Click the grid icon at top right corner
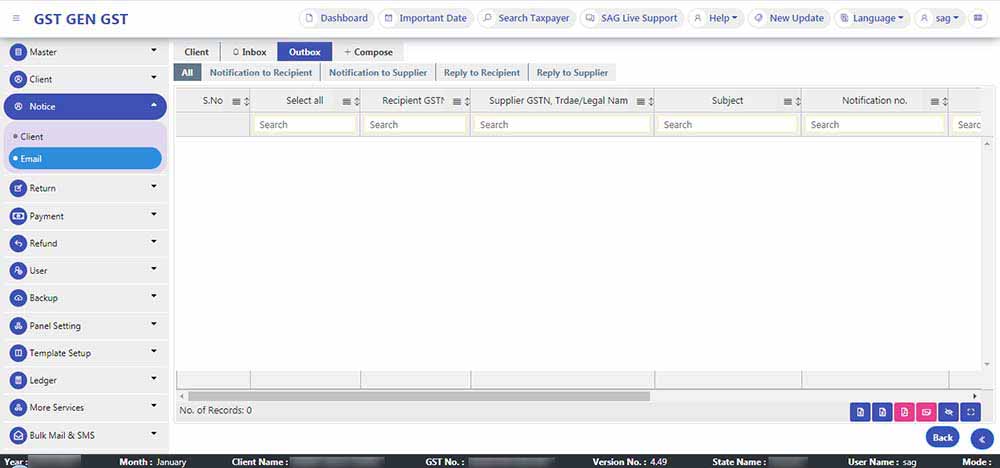 [978, 18]
